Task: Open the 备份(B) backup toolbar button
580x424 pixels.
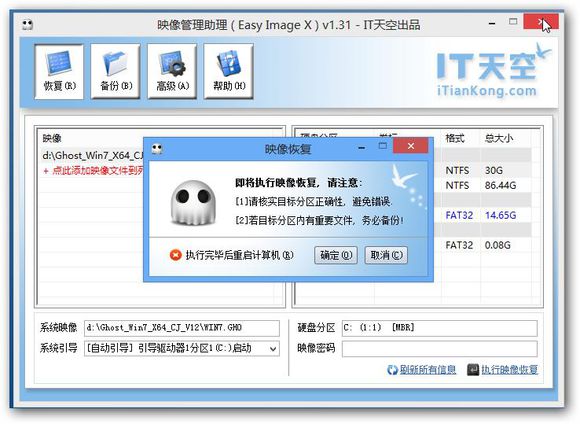Action: (x=115, y=72)
